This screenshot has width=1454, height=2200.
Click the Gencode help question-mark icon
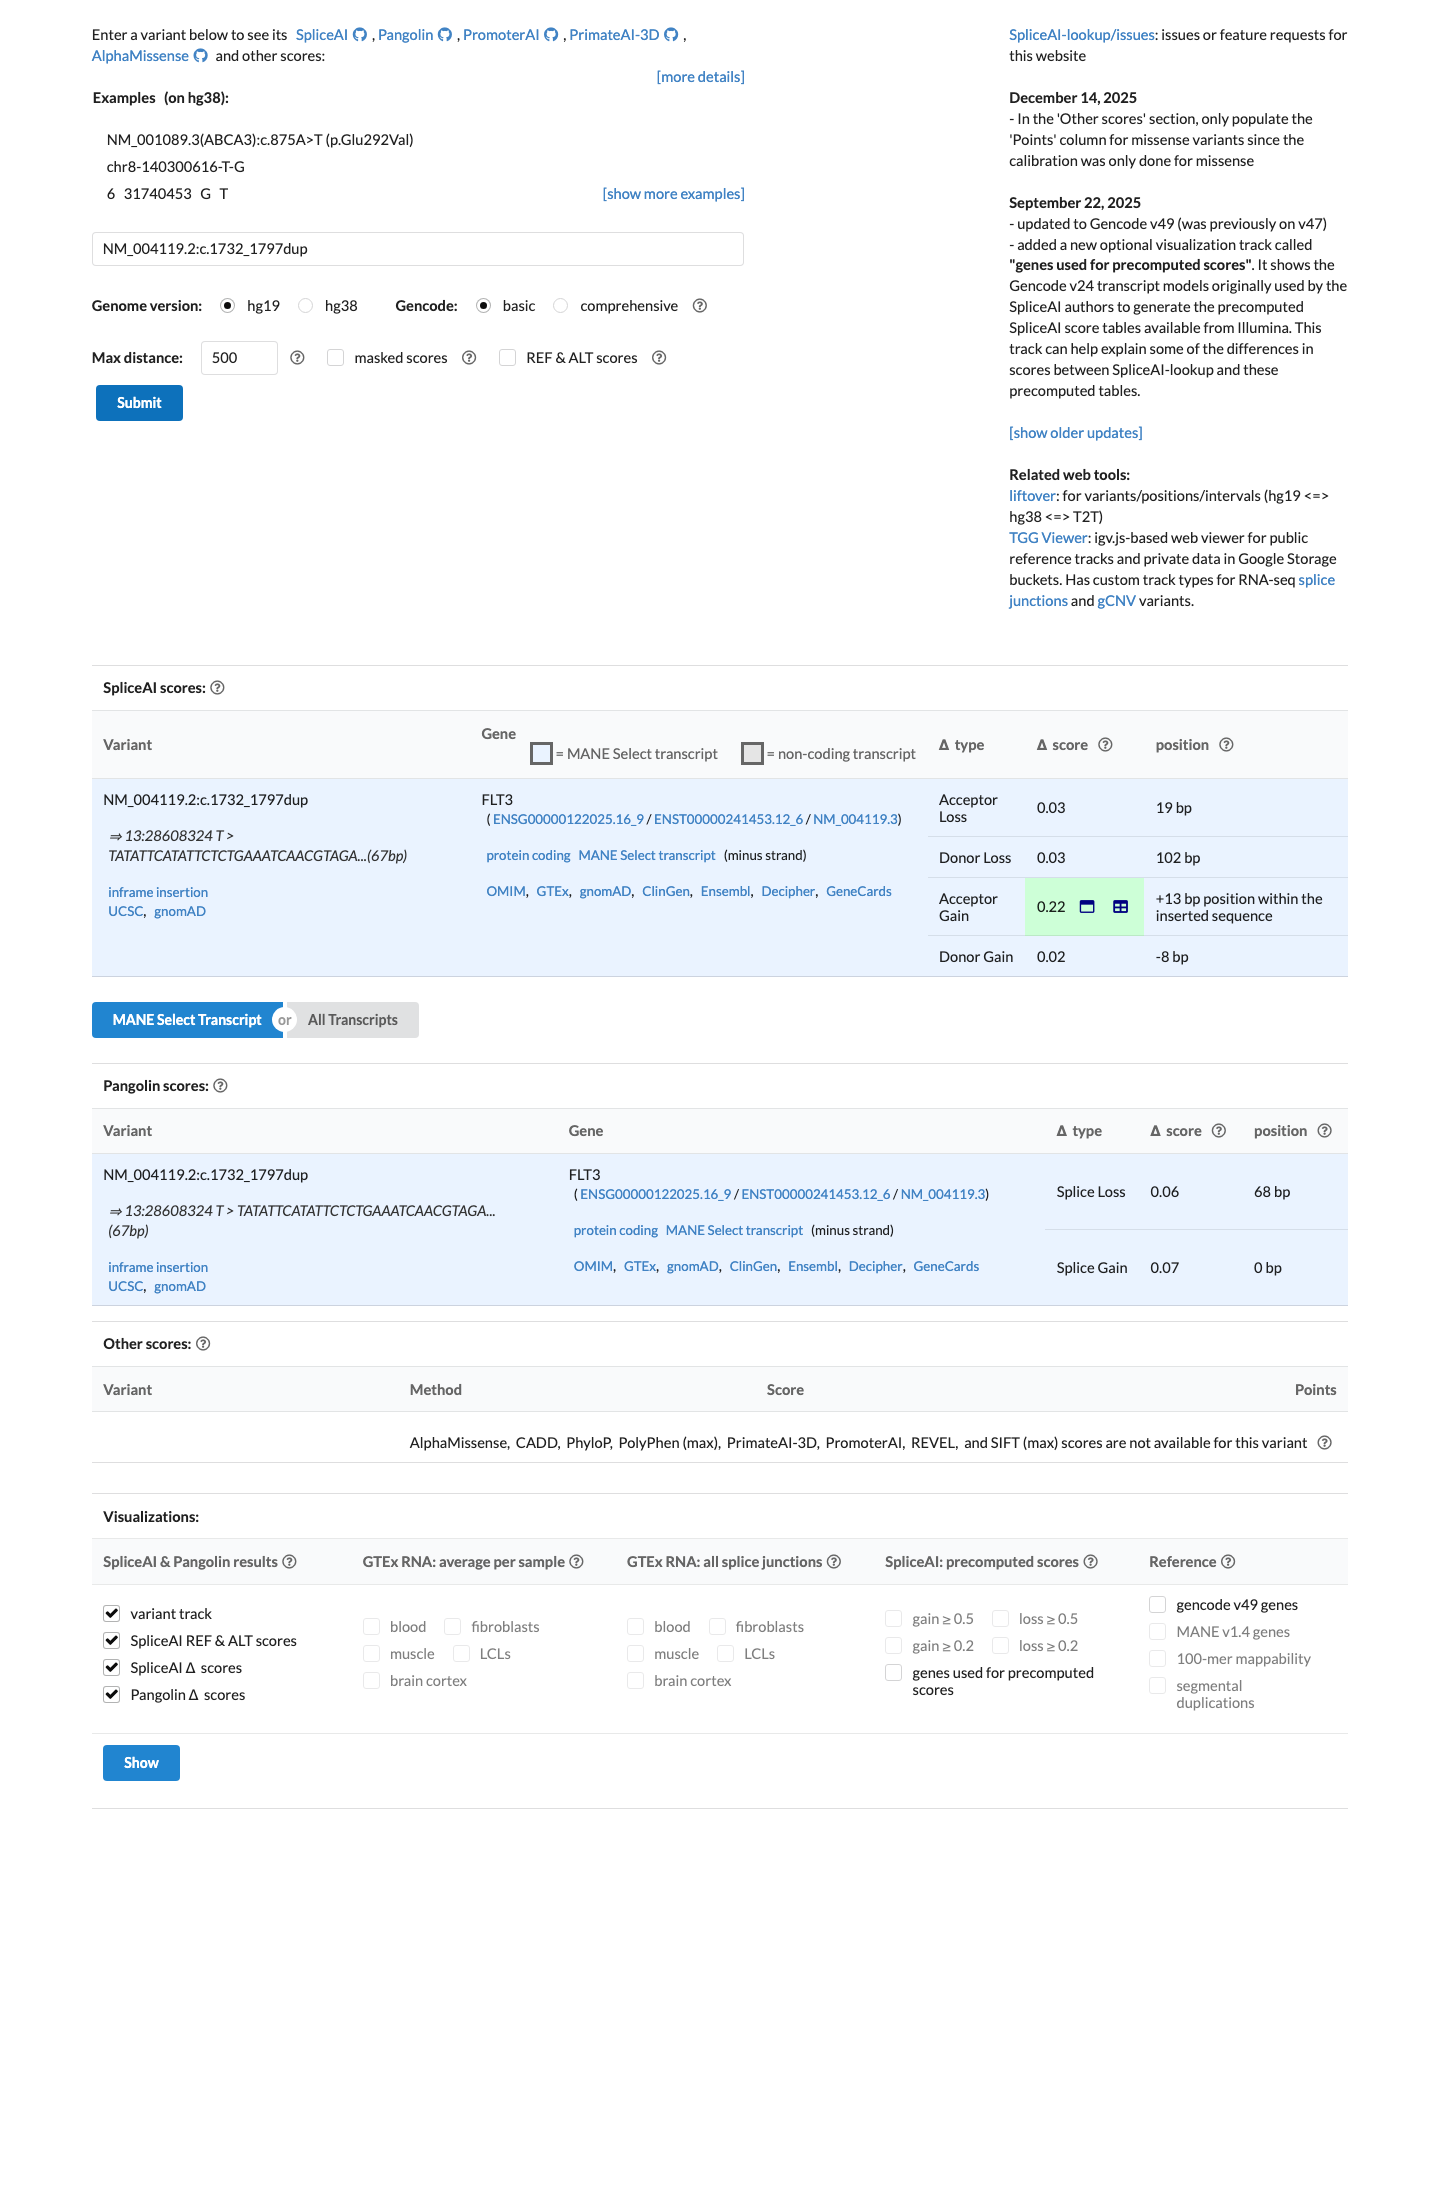(700, 306)
